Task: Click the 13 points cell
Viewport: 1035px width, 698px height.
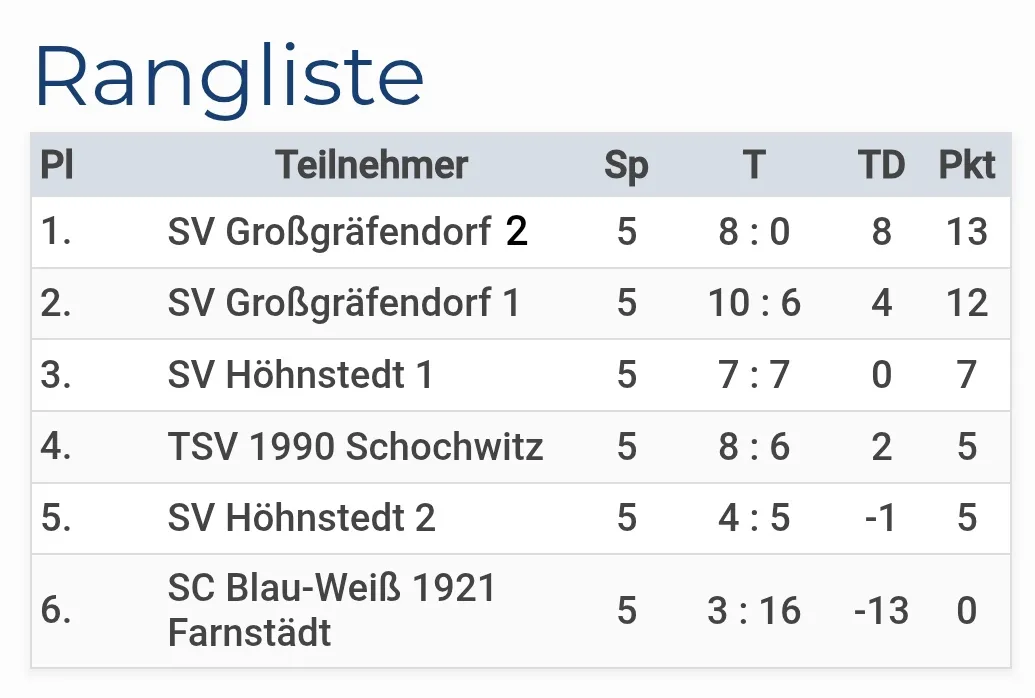Action: pyautogui.click(x=966, y=232)
